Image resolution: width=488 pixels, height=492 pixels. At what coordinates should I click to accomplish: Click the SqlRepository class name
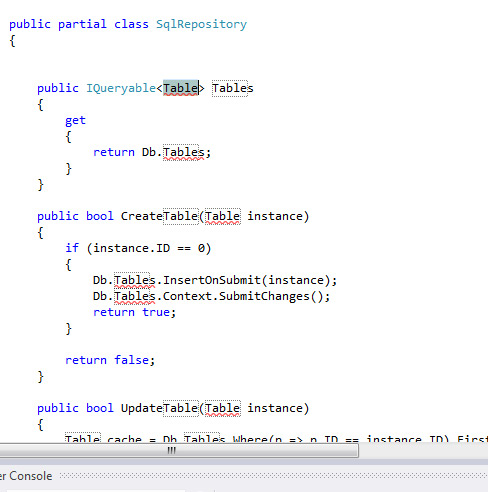(x=201, y=24)
